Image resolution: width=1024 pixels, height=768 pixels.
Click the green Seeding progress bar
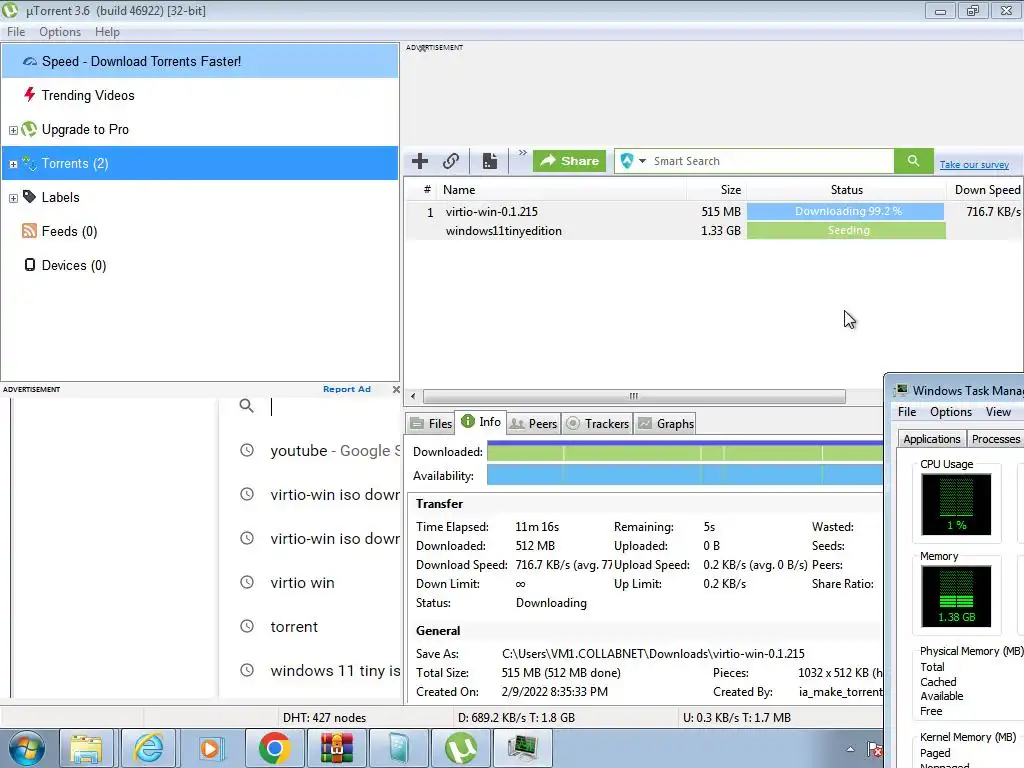(846, 231)
